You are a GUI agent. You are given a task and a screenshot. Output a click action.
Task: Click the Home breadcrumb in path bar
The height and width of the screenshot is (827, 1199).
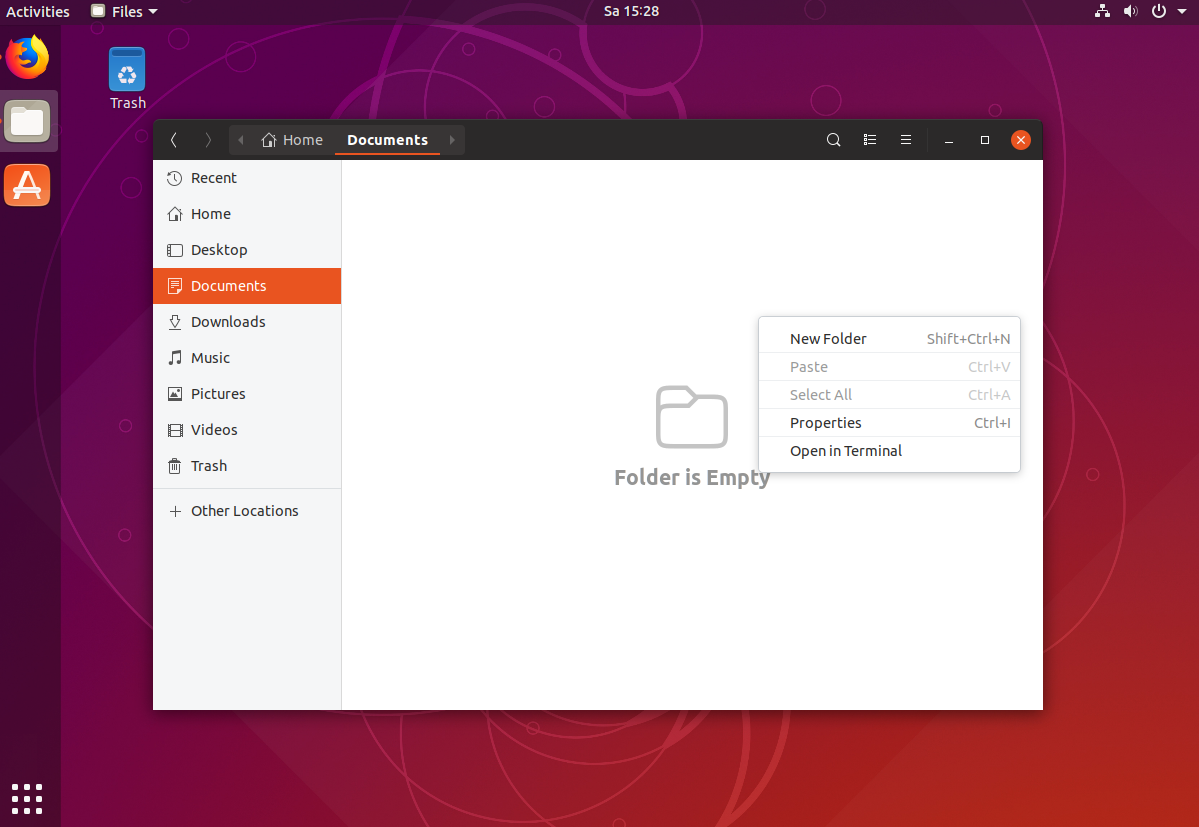click(292, 140)
